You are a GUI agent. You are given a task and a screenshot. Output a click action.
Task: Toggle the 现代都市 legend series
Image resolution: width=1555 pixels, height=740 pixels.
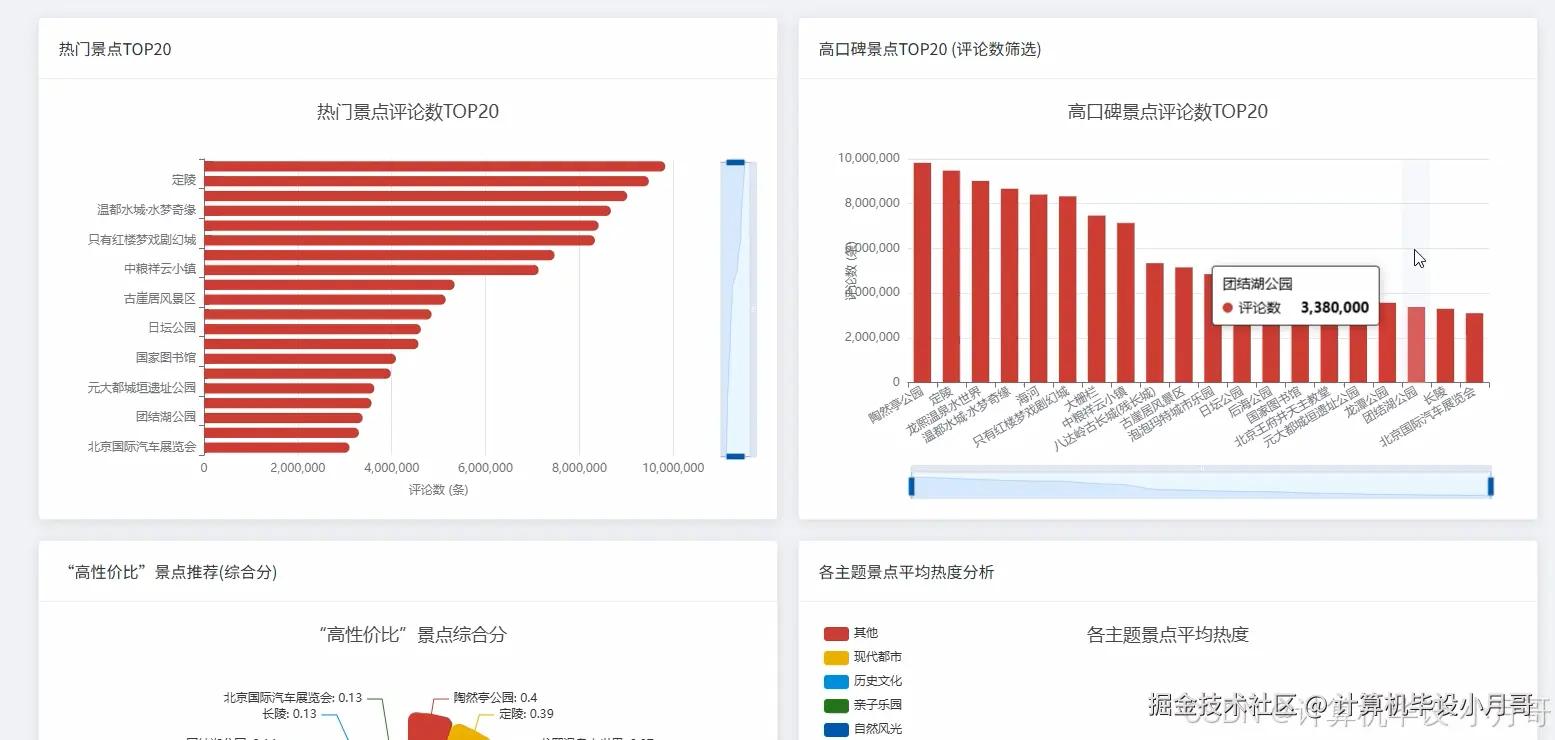tap(863, 657)
